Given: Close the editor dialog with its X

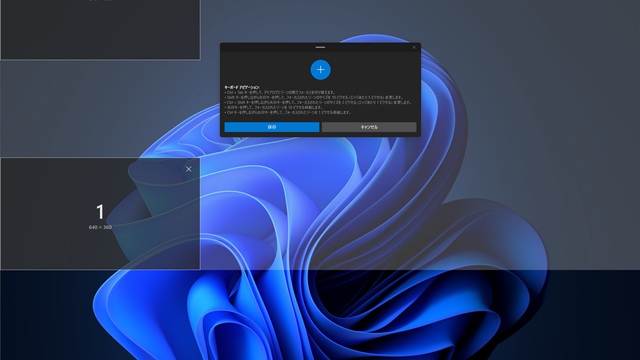Looking at the screenshot, I should (414, 47).
